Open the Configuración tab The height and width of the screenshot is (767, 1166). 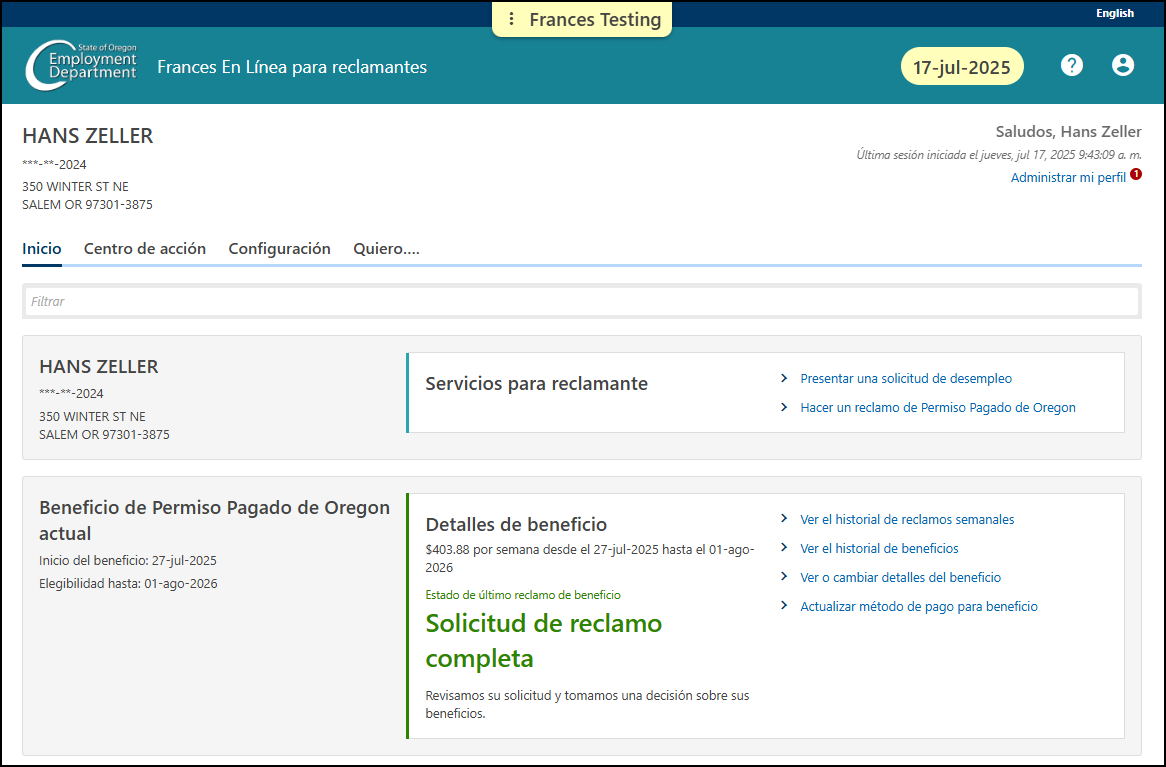[x=280, y=249]
